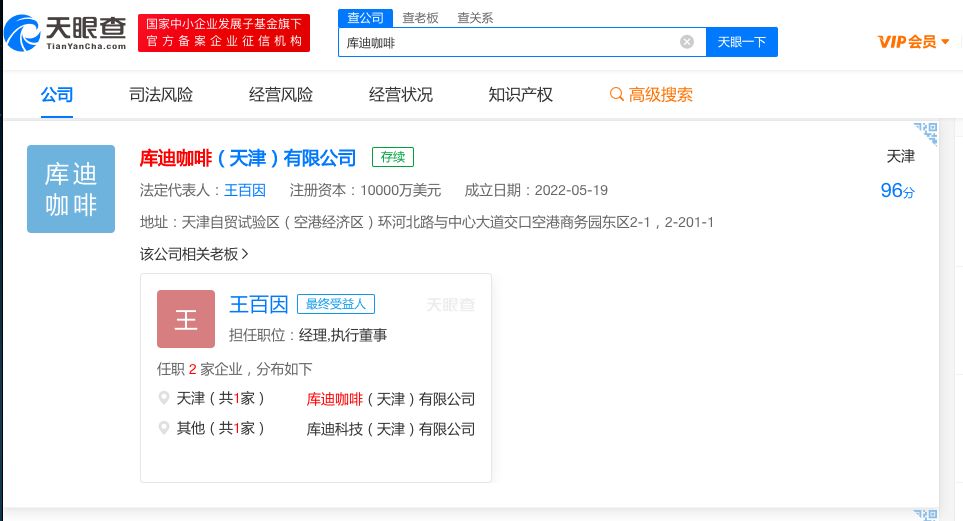Image resolution: width=963 pixels, height=521 pixels.
Task: Click the magnifier icon beside 高级搜索
Action: point(616,94)
